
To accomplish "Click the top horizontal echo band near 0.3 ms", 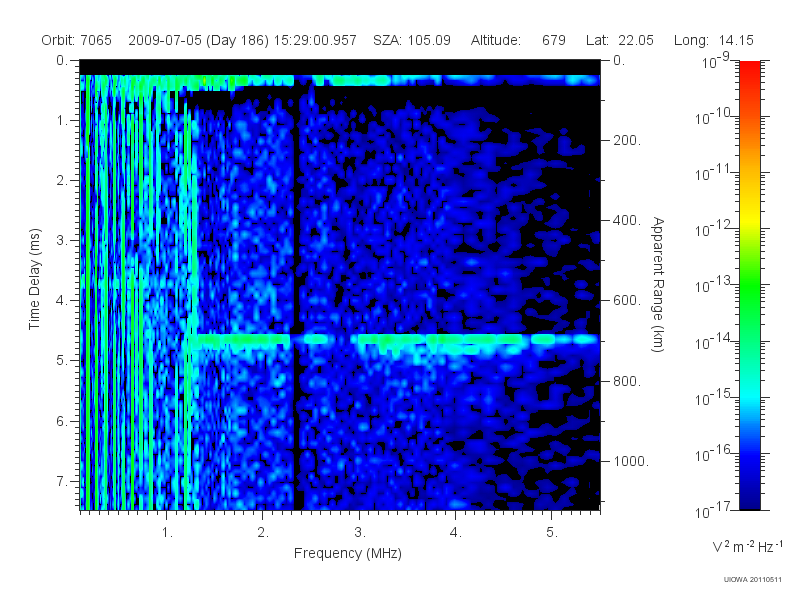I will 340,81.
